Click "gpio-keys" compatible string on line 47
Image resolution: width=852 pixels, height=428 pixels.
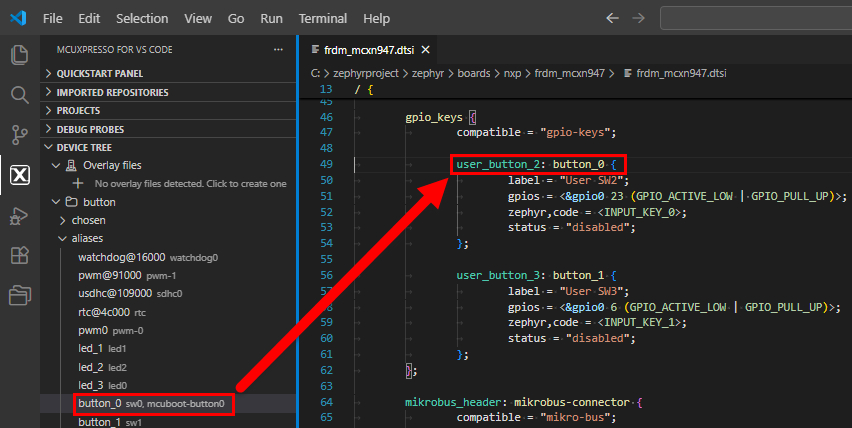pyautogui.click(x=575, y=133)
